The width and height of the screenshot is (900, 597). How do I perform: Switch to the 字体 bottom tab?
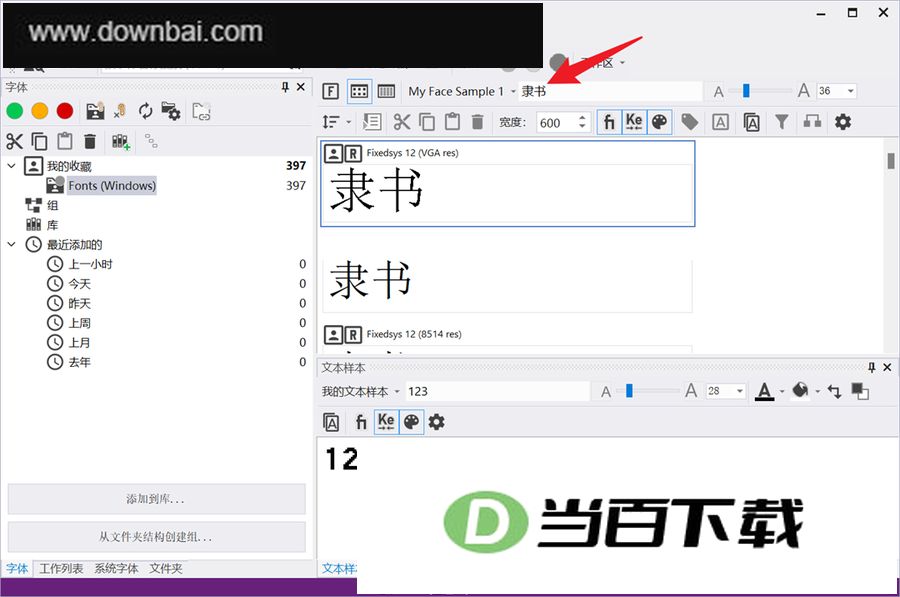[17, 568]
